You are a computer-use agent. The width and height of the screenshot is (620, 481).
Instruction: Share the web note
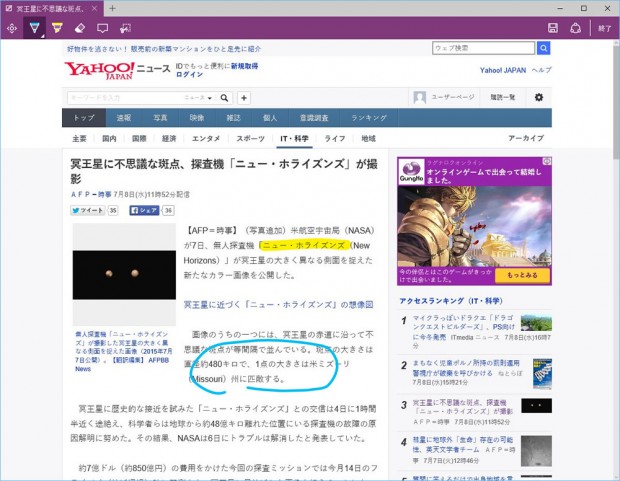[575, 28]
